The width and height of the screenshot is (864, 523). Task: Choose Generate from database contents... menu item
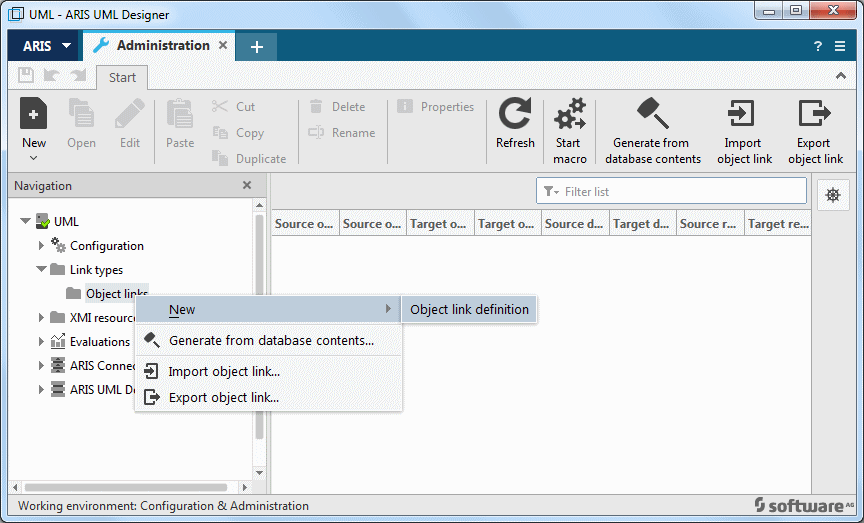(268, 341)
